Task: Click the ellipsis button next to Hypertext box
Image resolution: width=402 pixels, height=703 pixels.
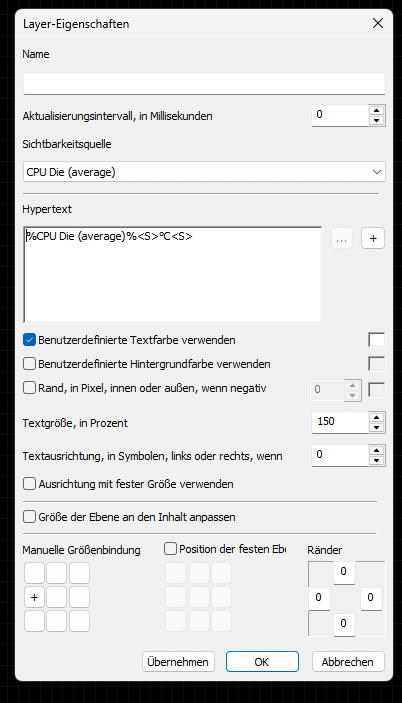Action: click(341, 239)
